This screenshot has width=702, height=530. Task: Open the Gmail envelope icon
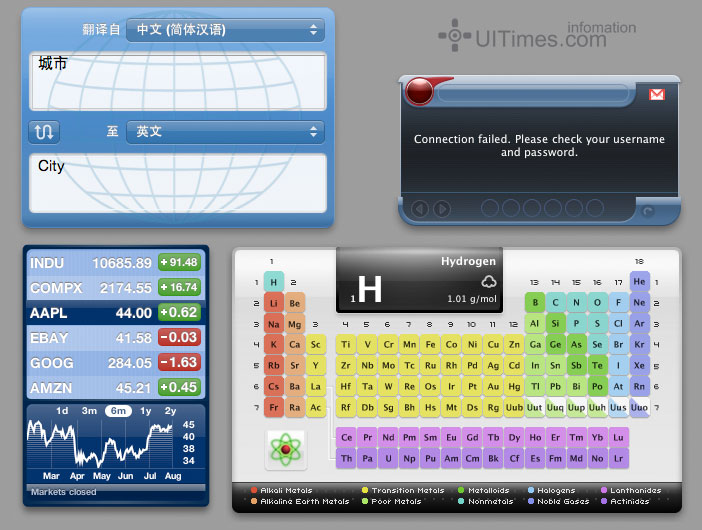(x=657, y=94)
